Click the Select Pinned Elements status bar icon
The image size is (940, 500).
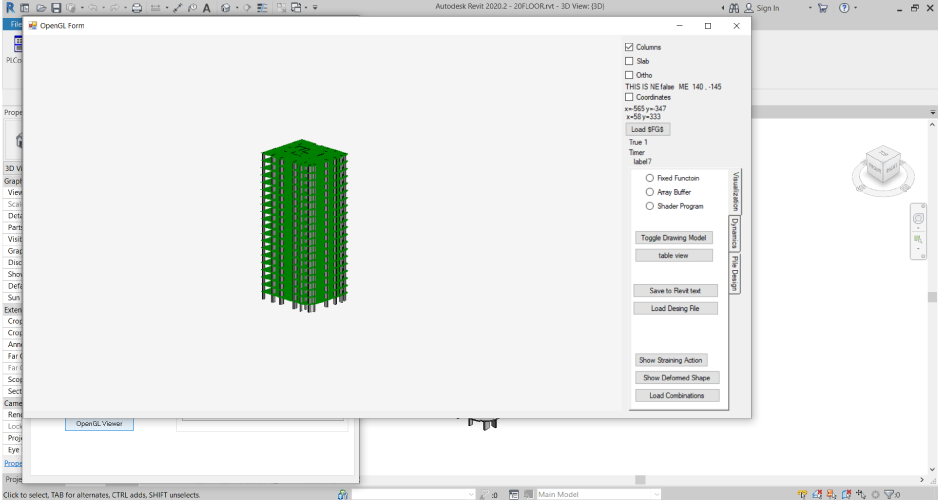coord(831,495)
